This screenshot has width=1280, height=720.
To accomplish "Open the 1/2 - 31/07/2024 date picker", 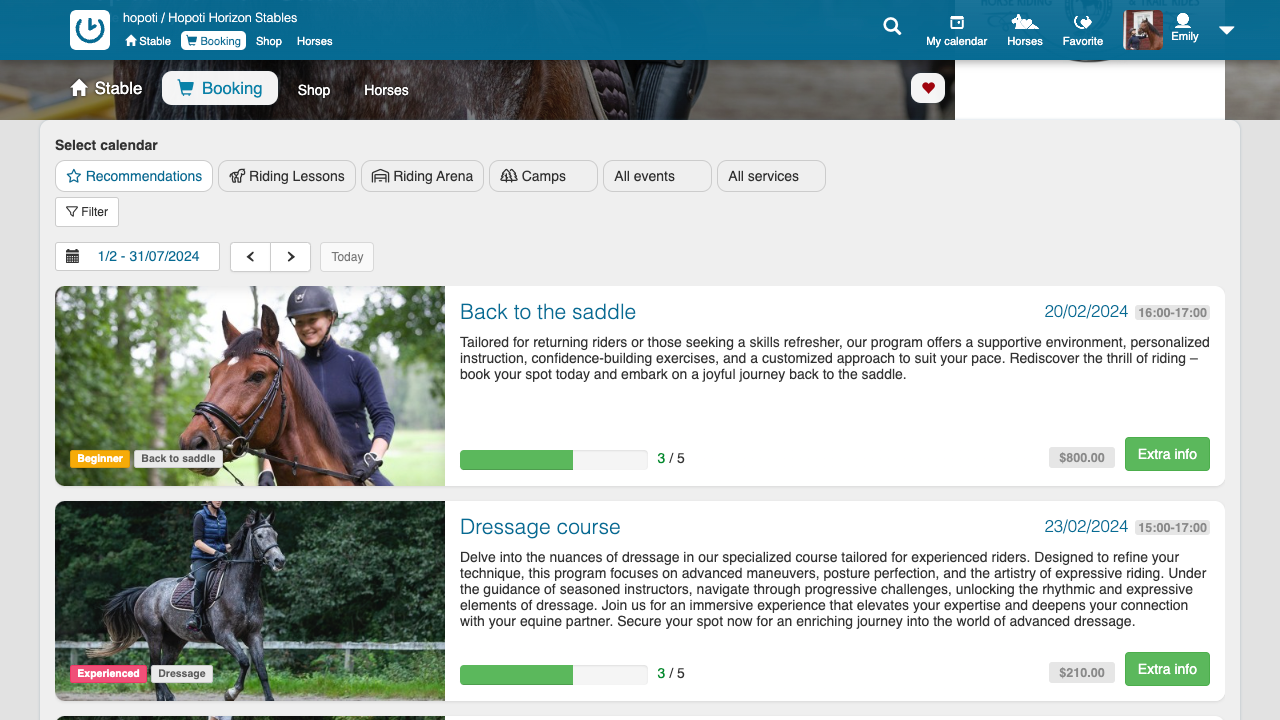I will 148,257.
